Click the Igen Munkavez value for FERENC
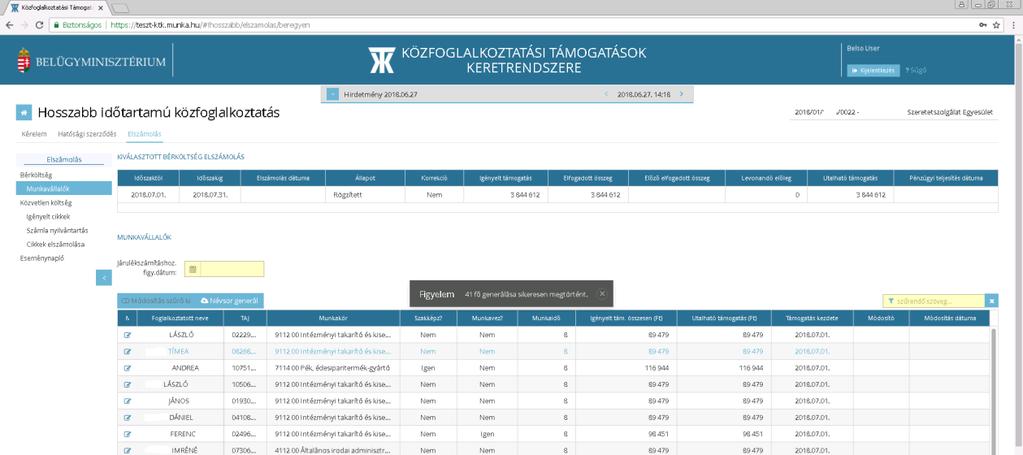 coord(487,434)
